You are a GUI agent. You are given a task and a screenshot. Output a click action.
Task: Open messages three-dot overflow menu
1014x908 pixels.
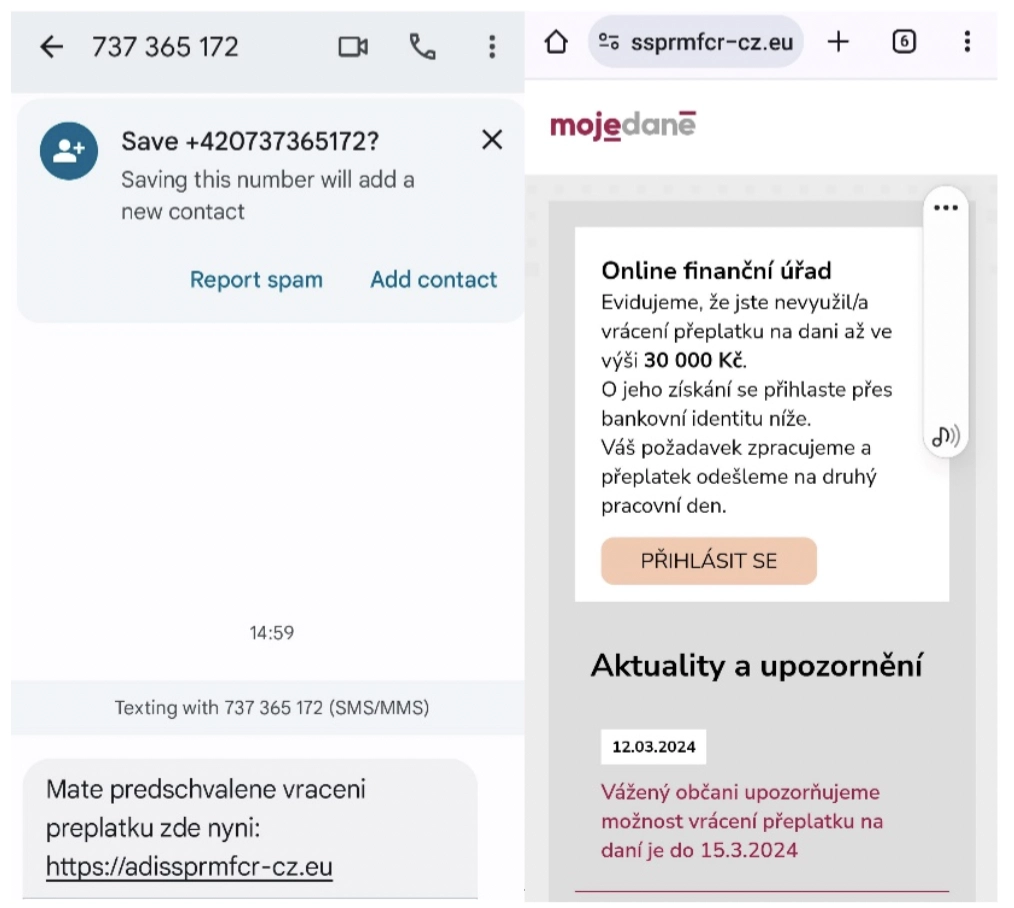pyautogui.click(x=492, y=47)
